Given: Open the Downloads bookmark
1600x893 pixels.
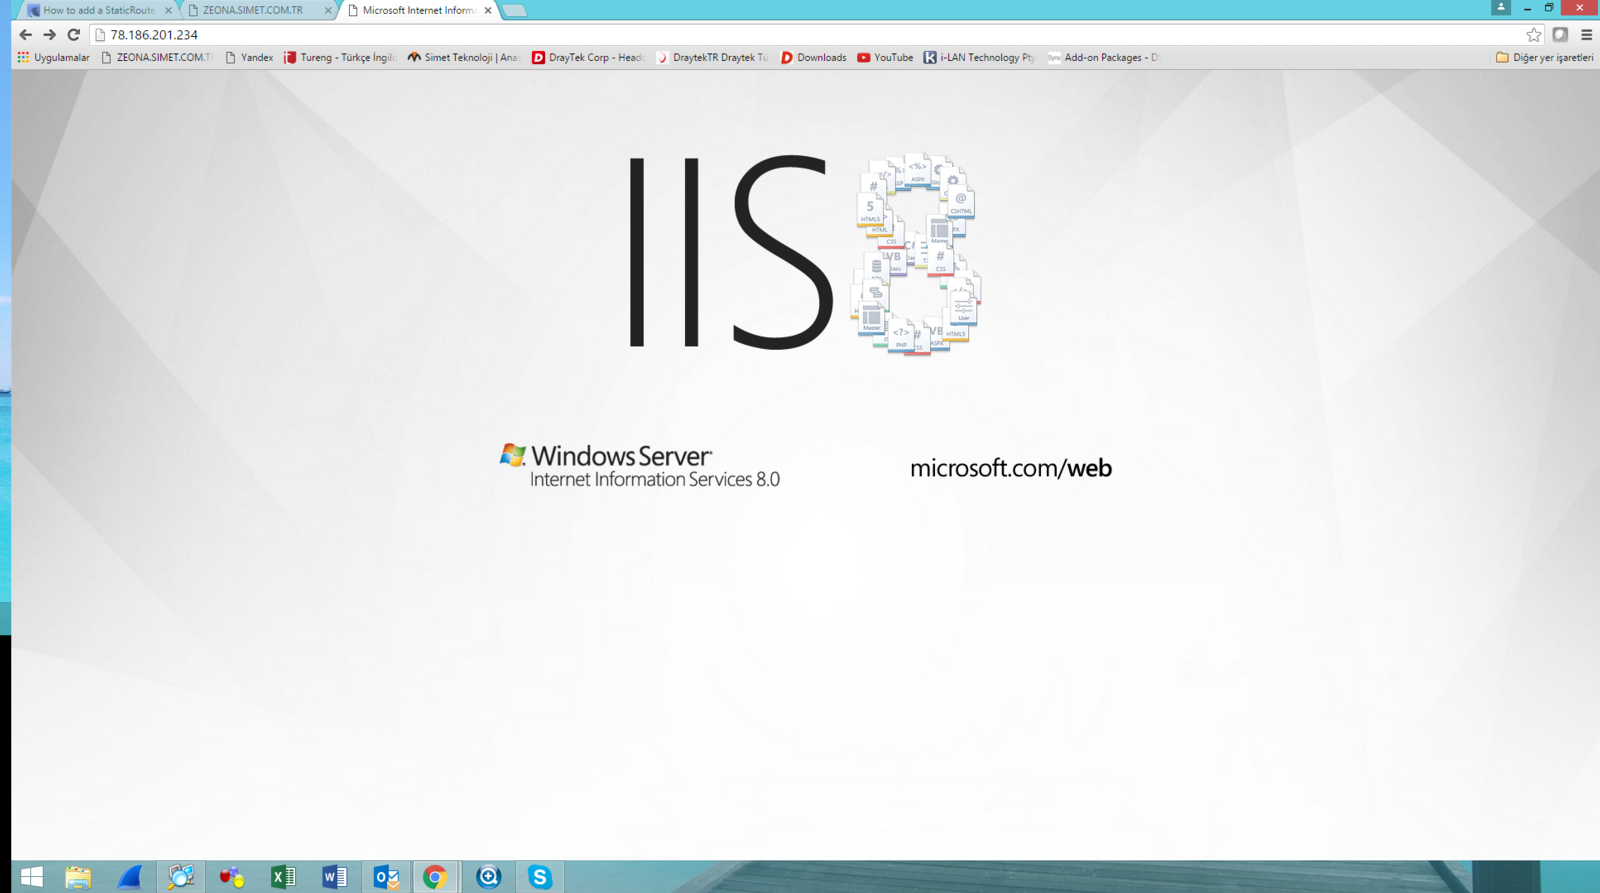Looking at the screenshot, I should tap(813, 58).
